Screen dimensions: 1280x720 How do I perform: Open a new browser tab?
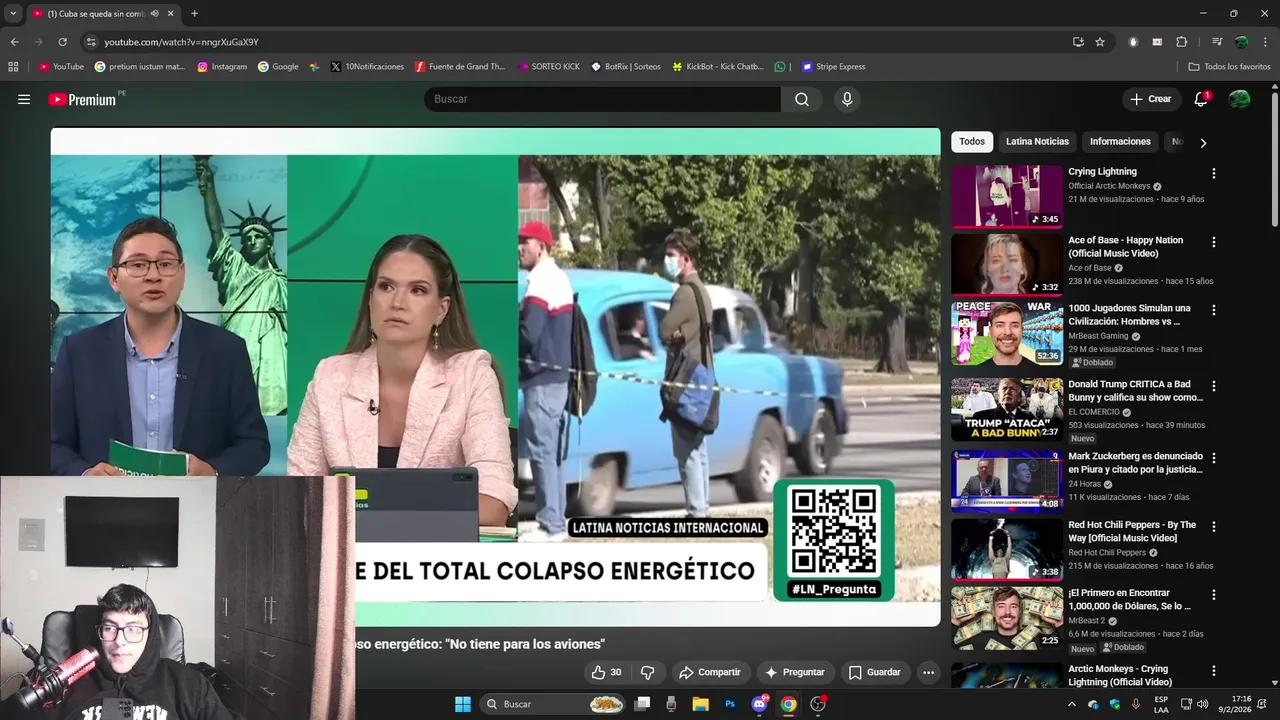tap(194, 14)
